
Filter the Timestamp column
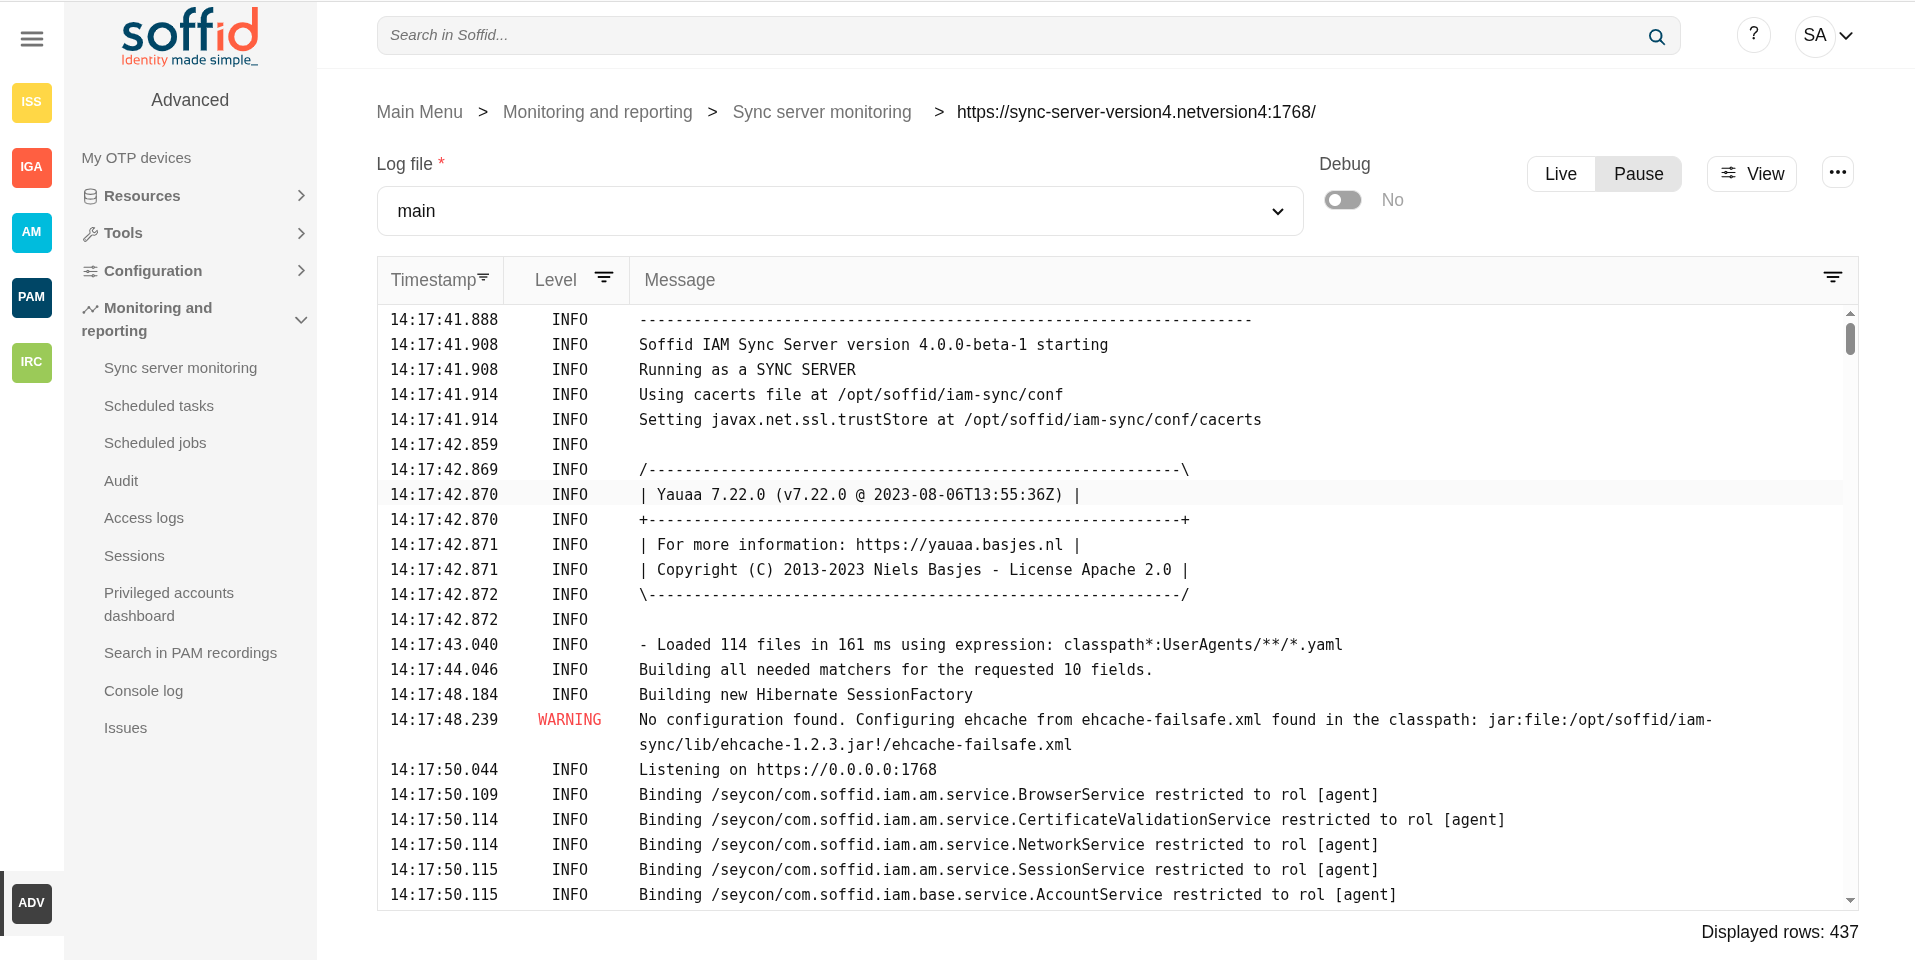tap(484, 277)
